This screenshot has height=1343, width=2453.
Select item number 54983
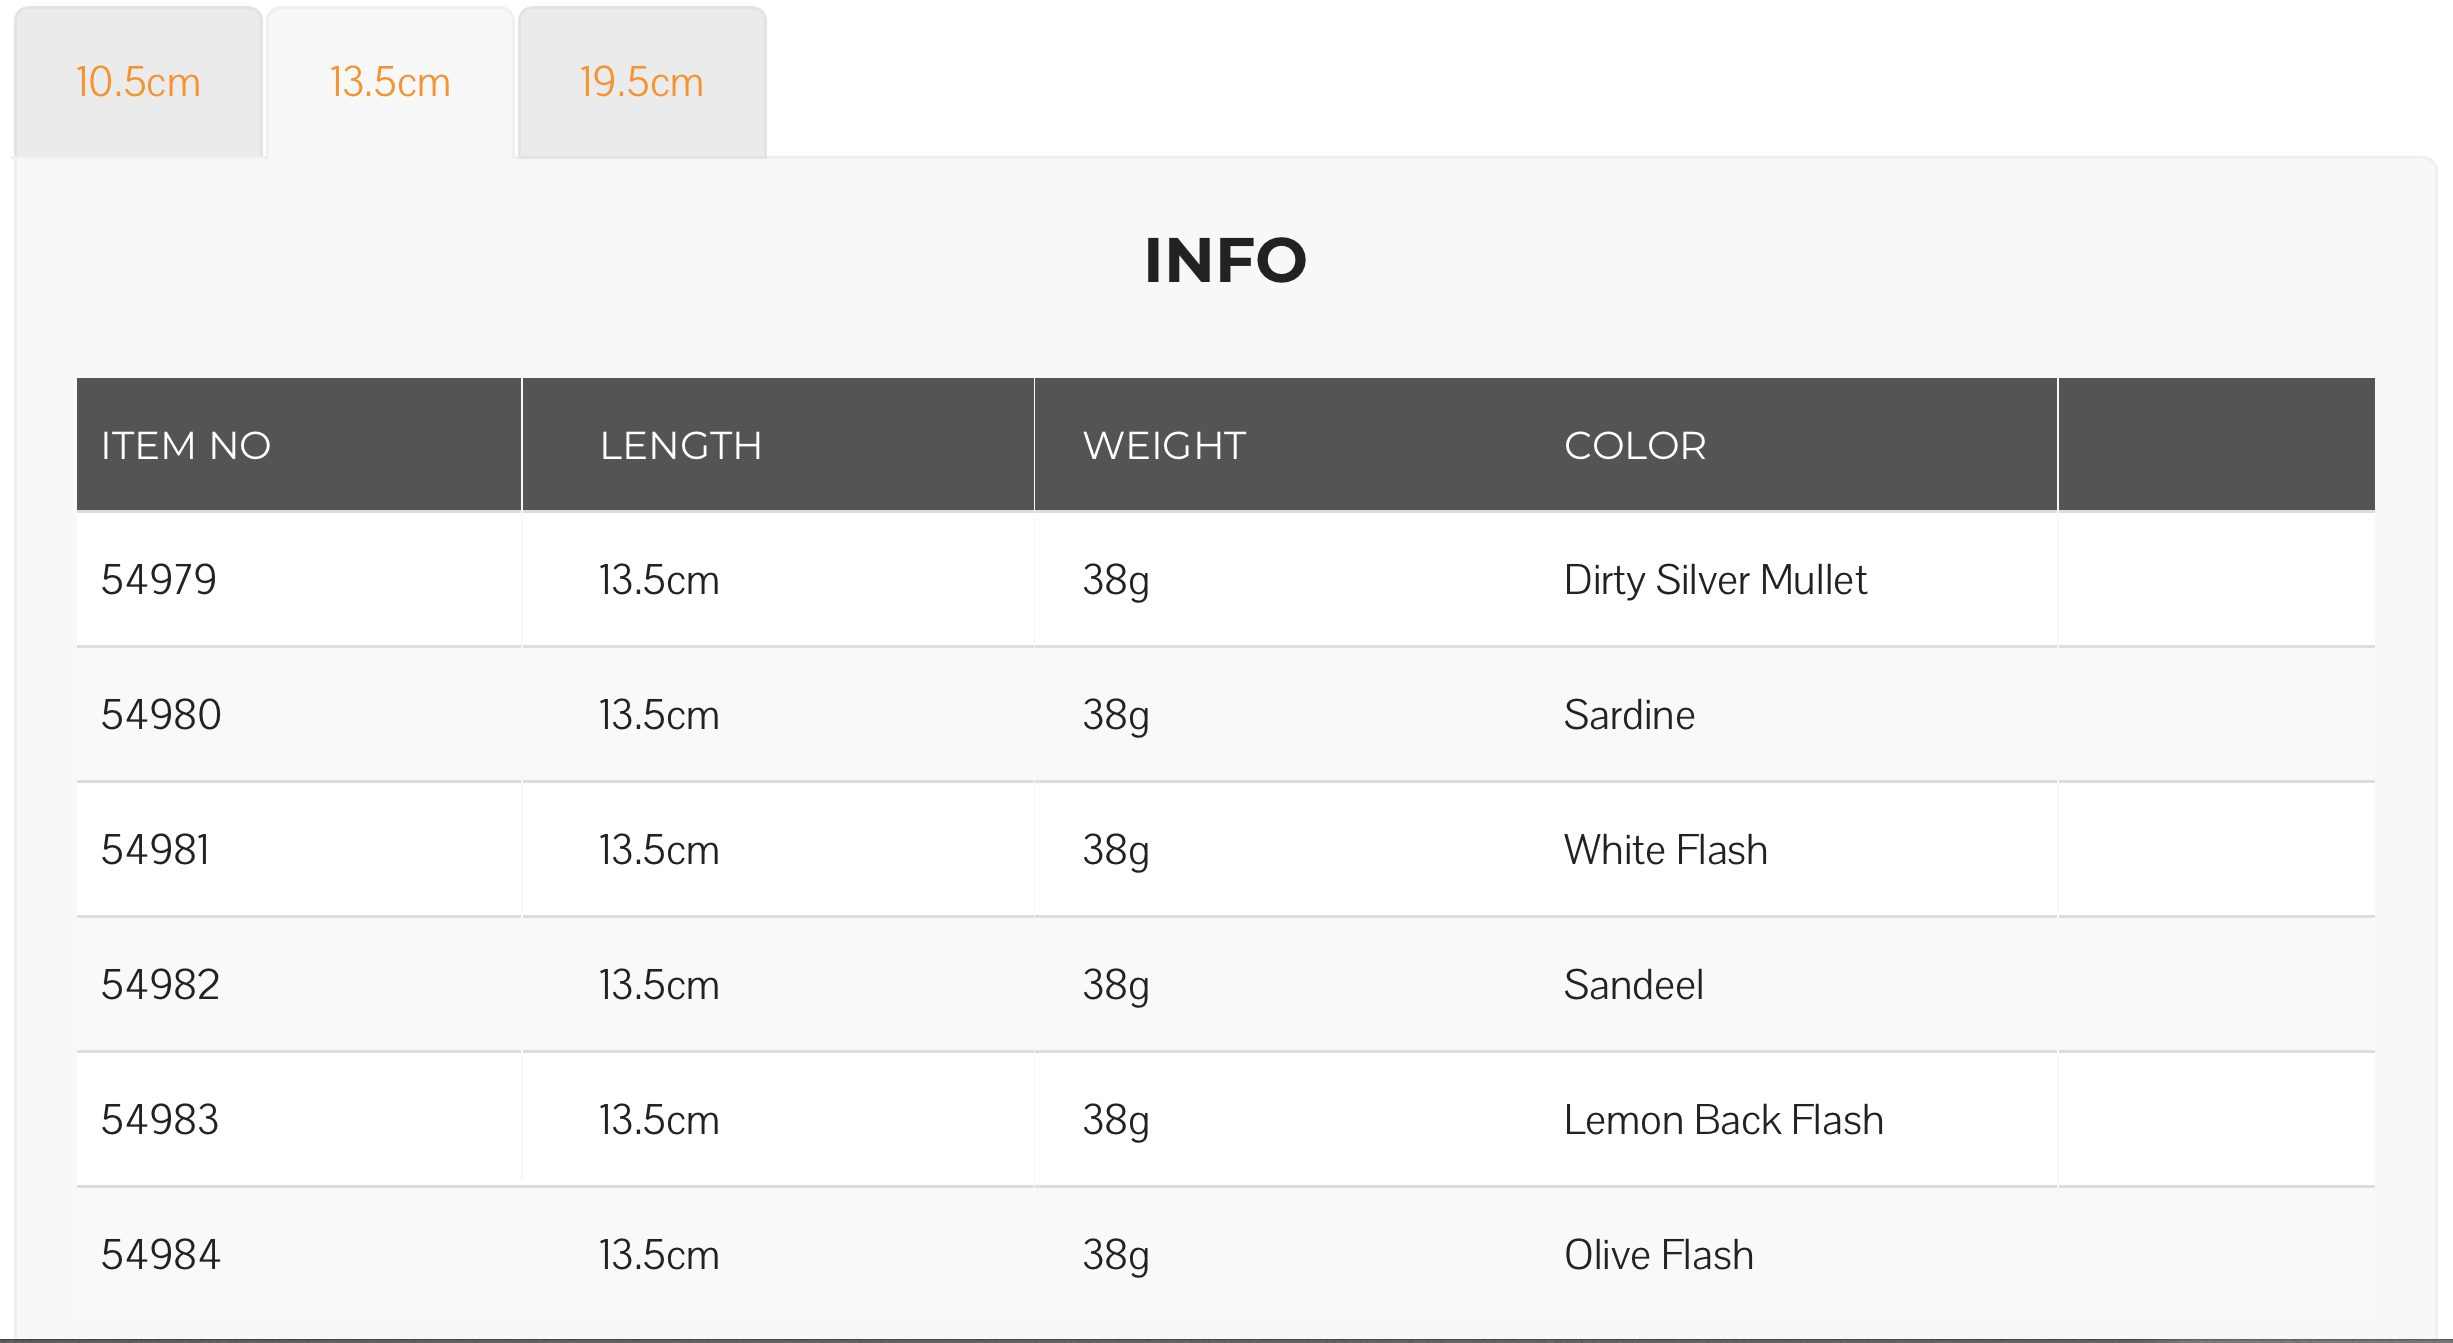tap(160, 1120)
